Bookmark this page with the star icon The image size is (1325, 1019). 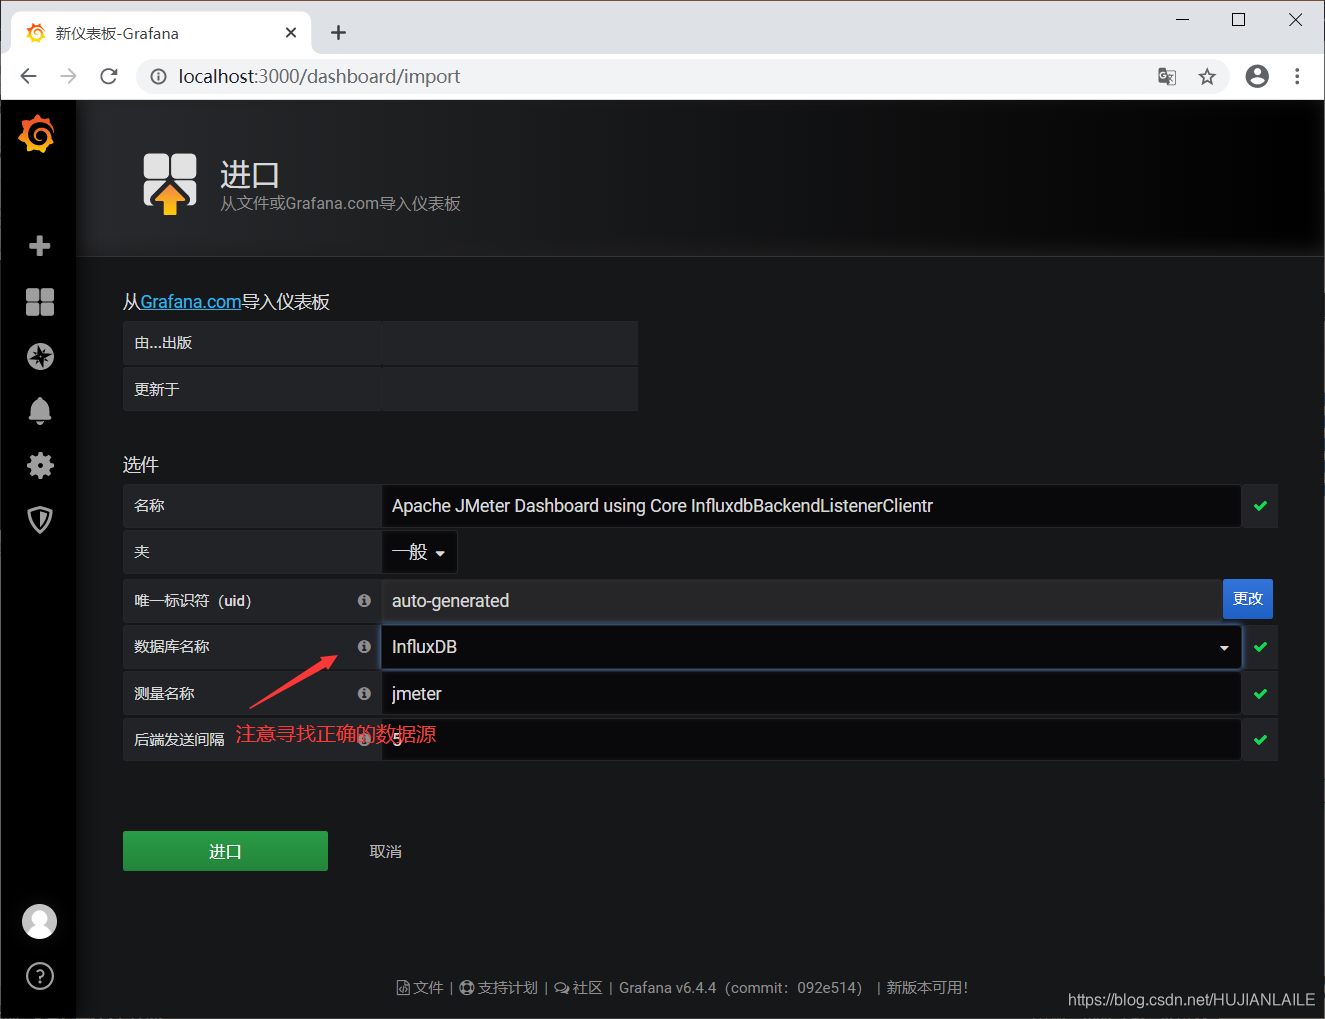click(1207, 76)
